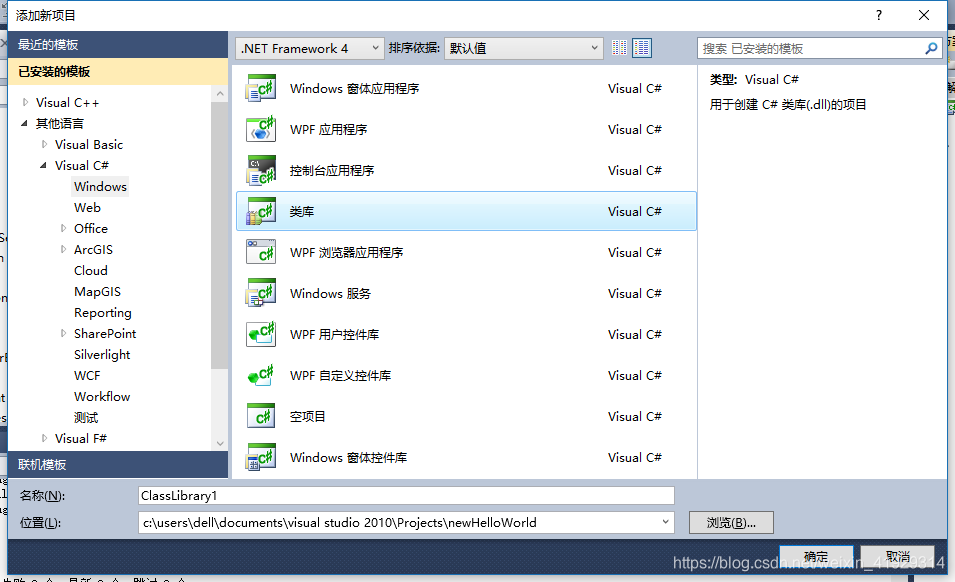The image size is (955, 582).
Task: Open the 已安装的模板 section
Action: 118,71
